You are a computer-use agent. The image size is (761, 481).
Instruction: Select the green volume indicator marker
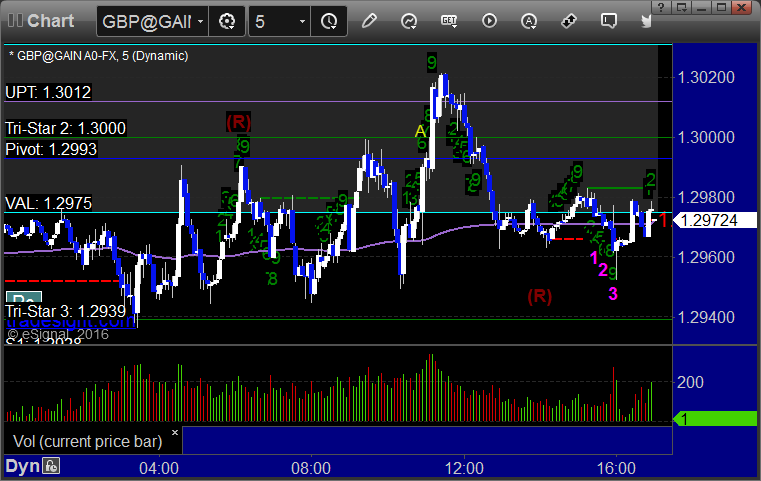tap(715, 418)
